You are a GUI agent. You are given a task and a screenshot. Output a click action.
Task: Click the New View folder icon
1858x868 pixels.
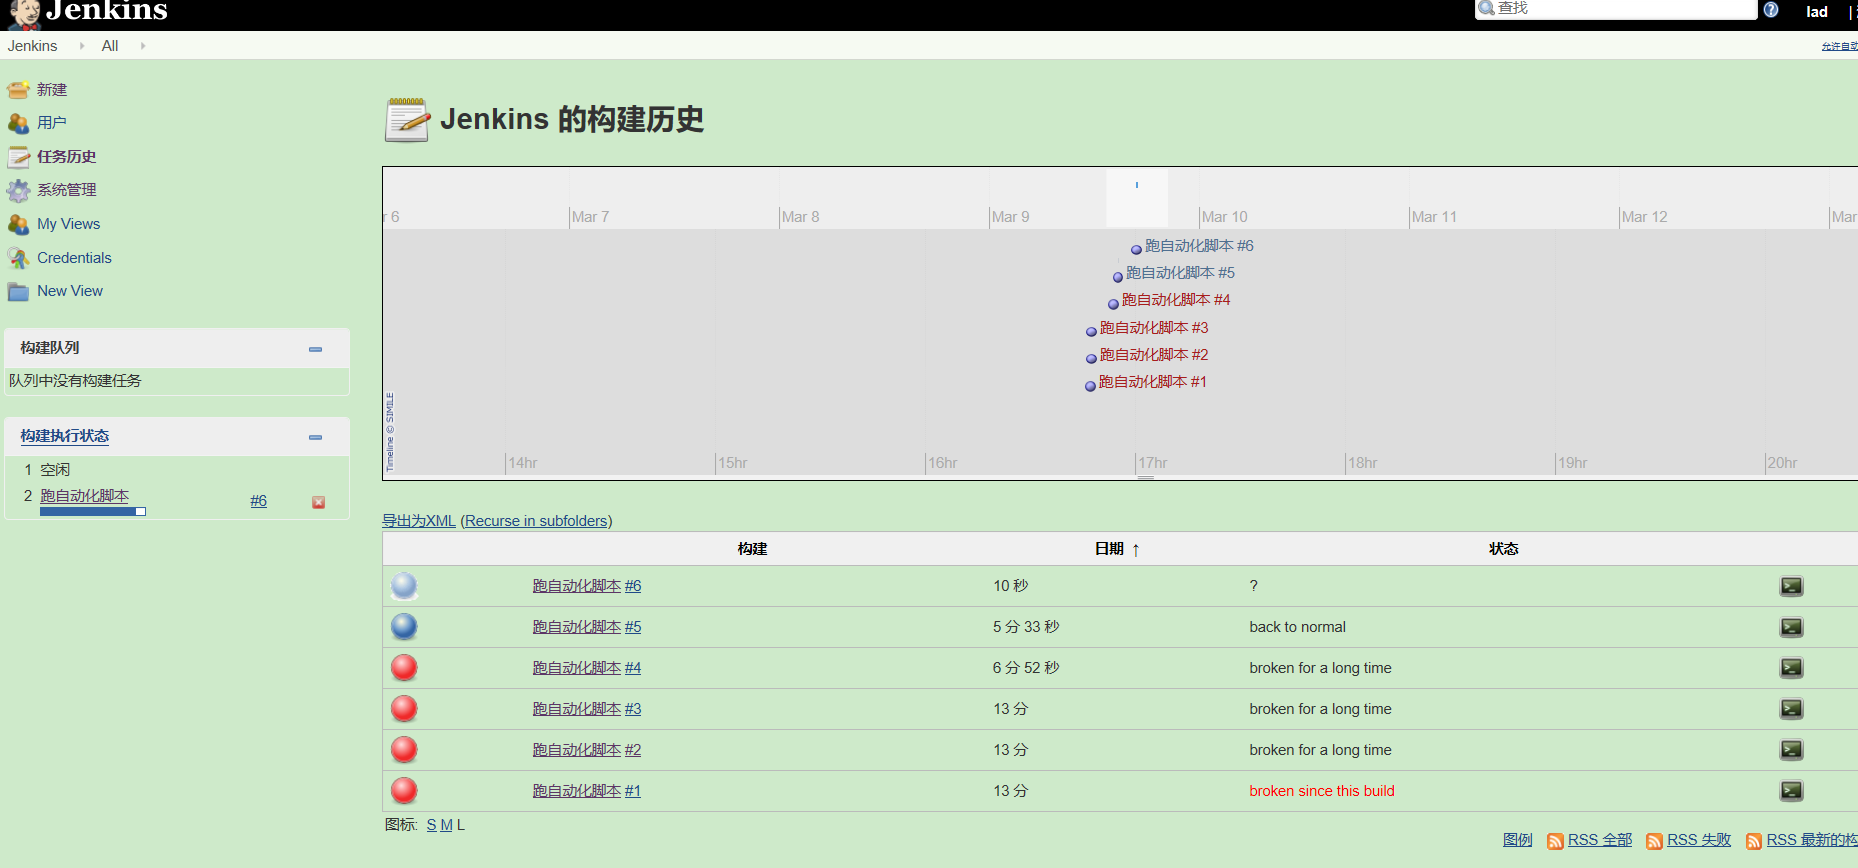(x=18, y=291)
